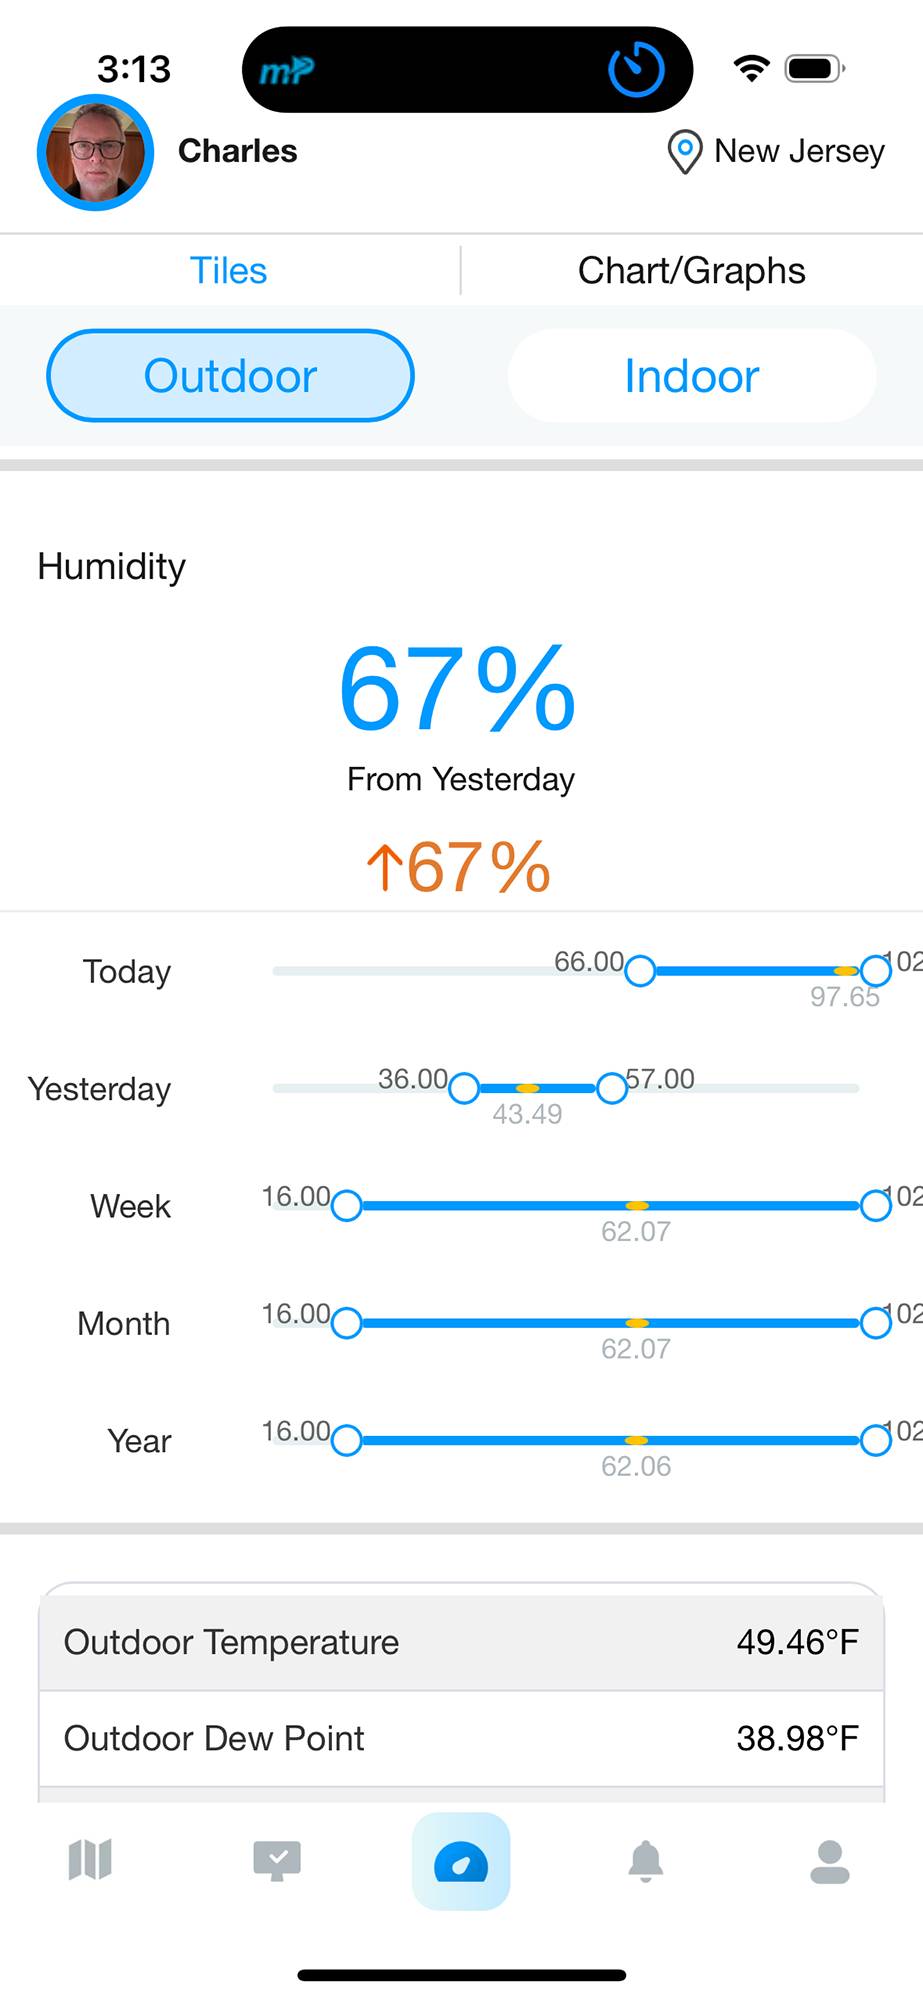
Task: Tap Charles profile photo
Action: coord(96,153)
